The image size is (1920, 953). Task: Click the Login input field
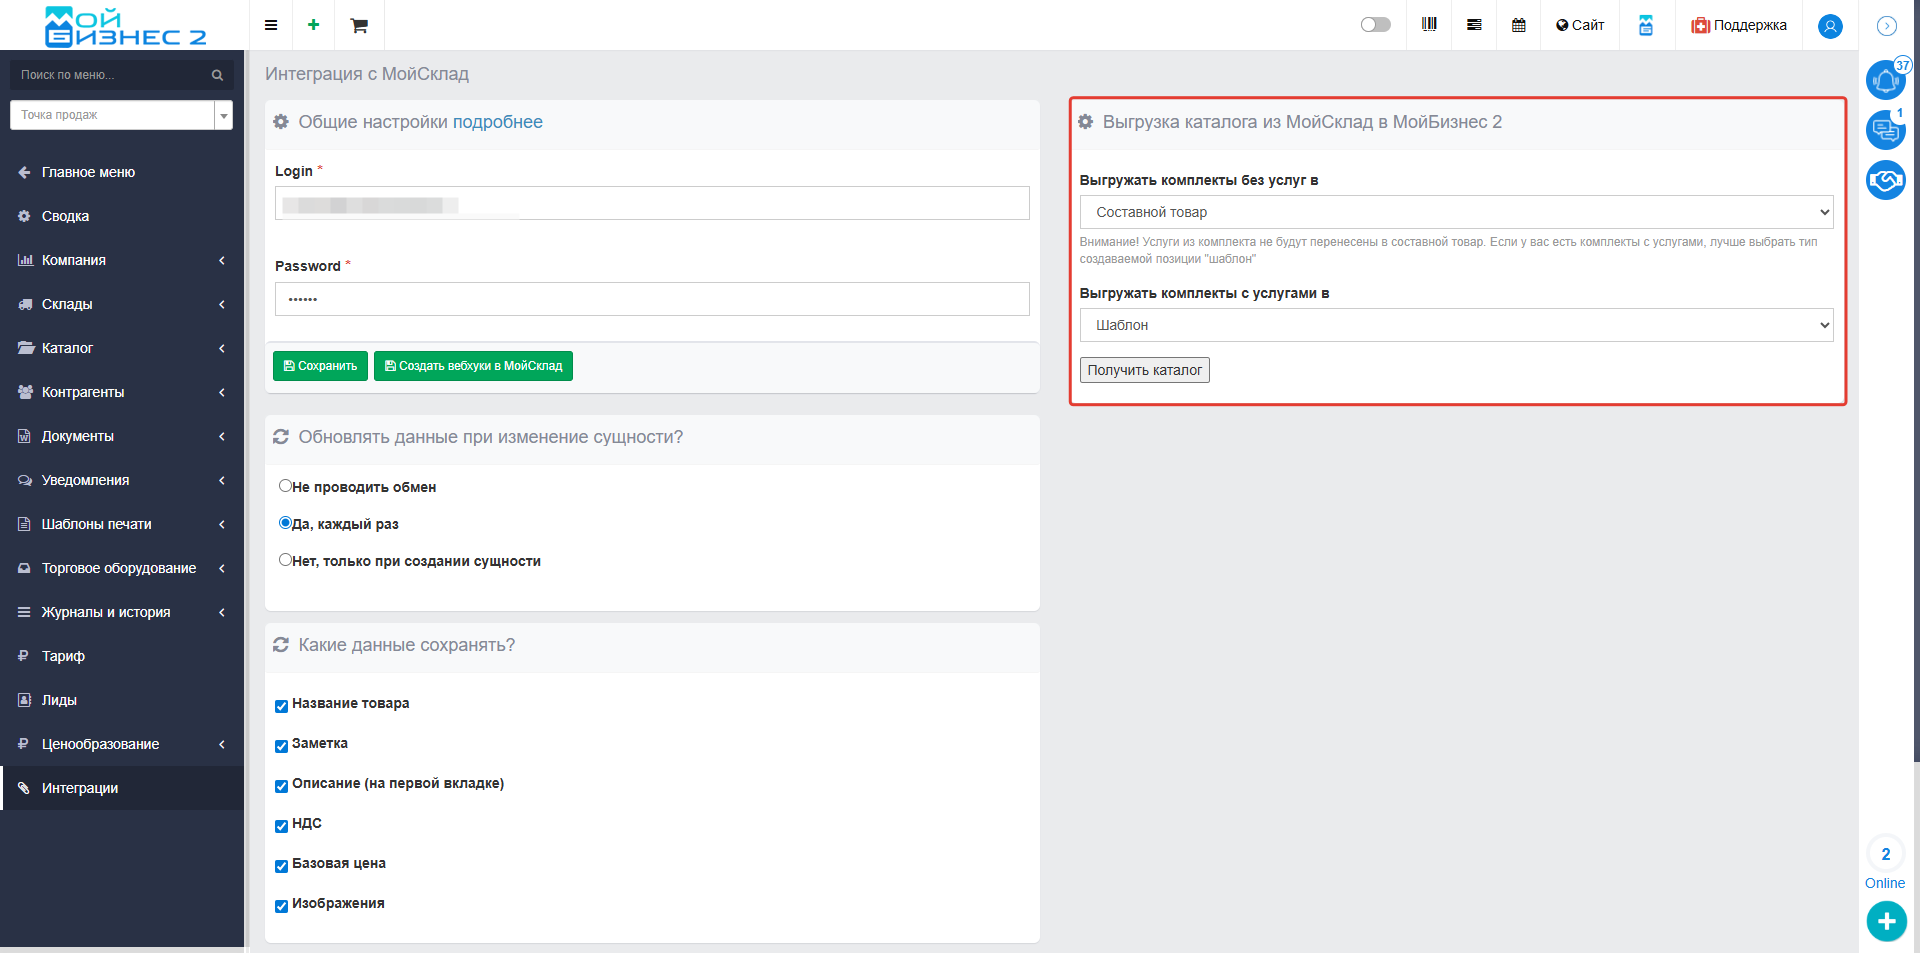click(x=652, y=203)
